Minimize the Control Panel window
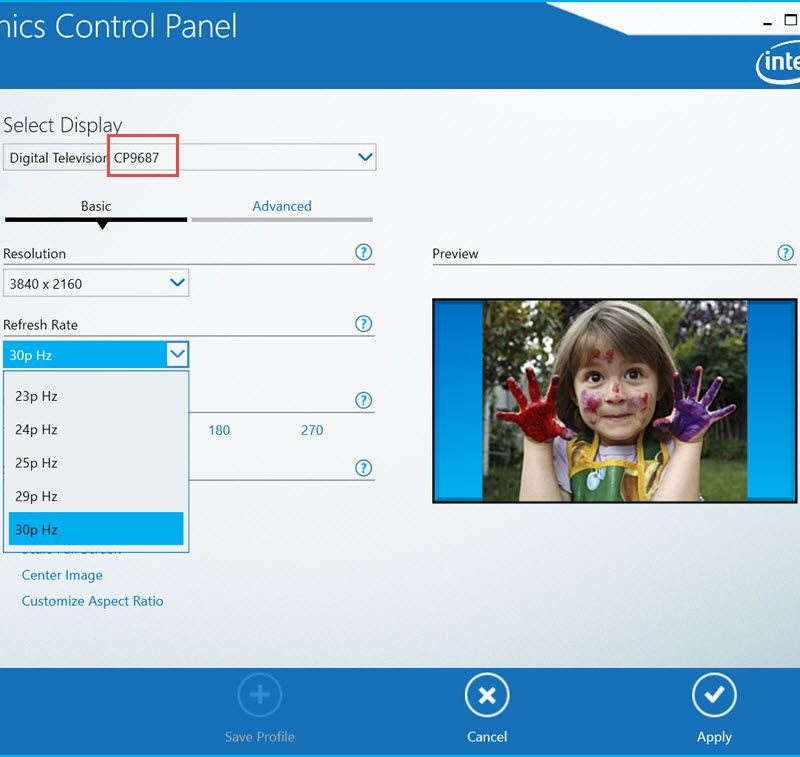800x757 pixels. (x=767, y=23)
